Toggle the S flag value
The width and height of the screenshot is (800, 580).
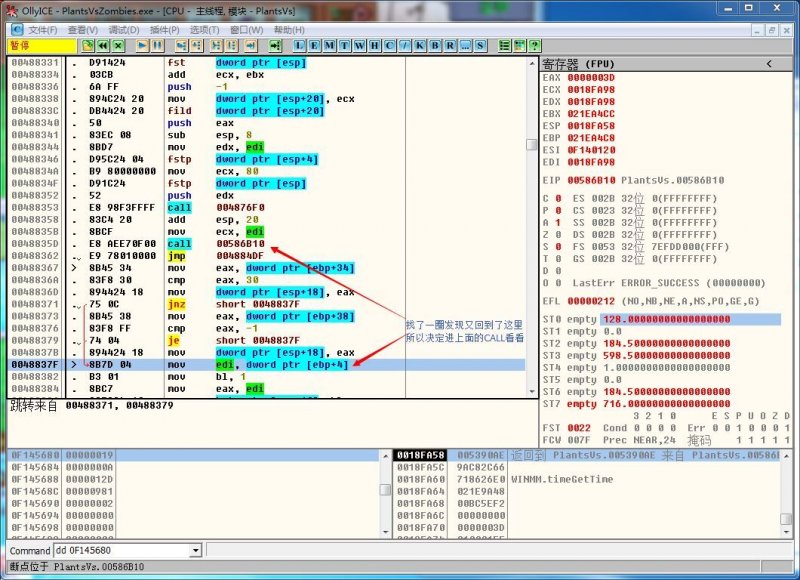pyautogui.click(x=558, y=247)
